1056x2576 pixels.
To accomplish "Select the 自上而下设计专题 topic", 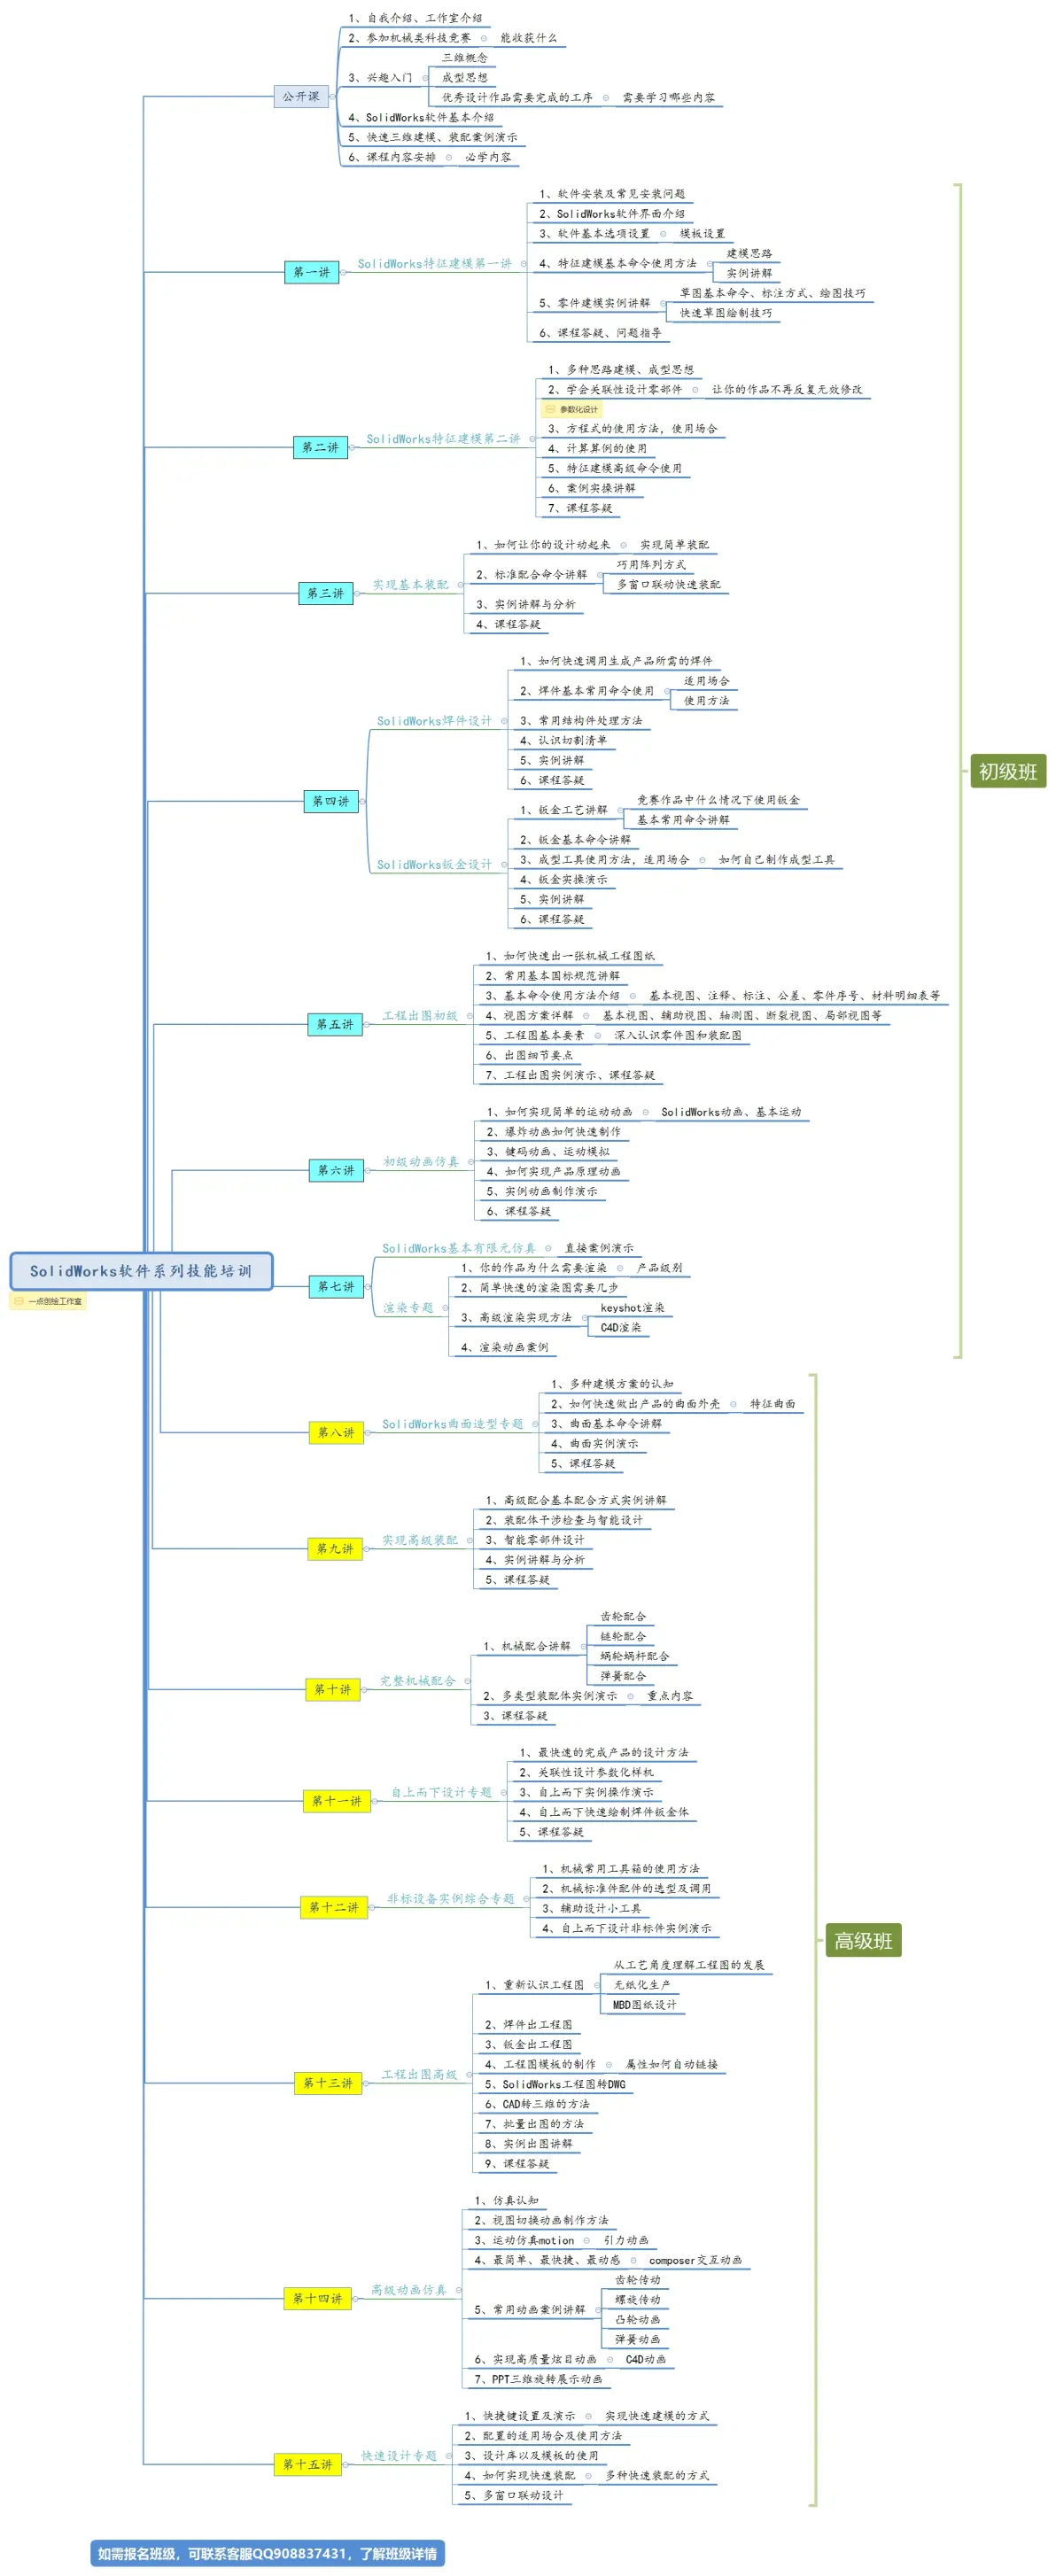I will (x=441, y=1793).
